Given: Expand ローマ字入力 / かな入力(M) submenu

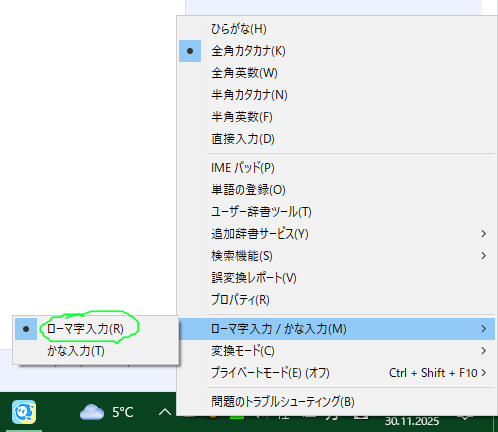Looking at the screenshot, I should tap(337, 329).
